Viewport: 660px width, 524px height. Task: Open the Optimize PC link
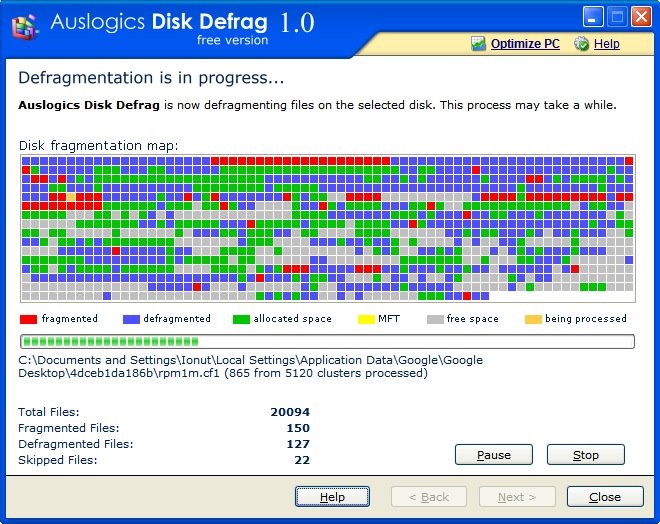coord(525,44)
